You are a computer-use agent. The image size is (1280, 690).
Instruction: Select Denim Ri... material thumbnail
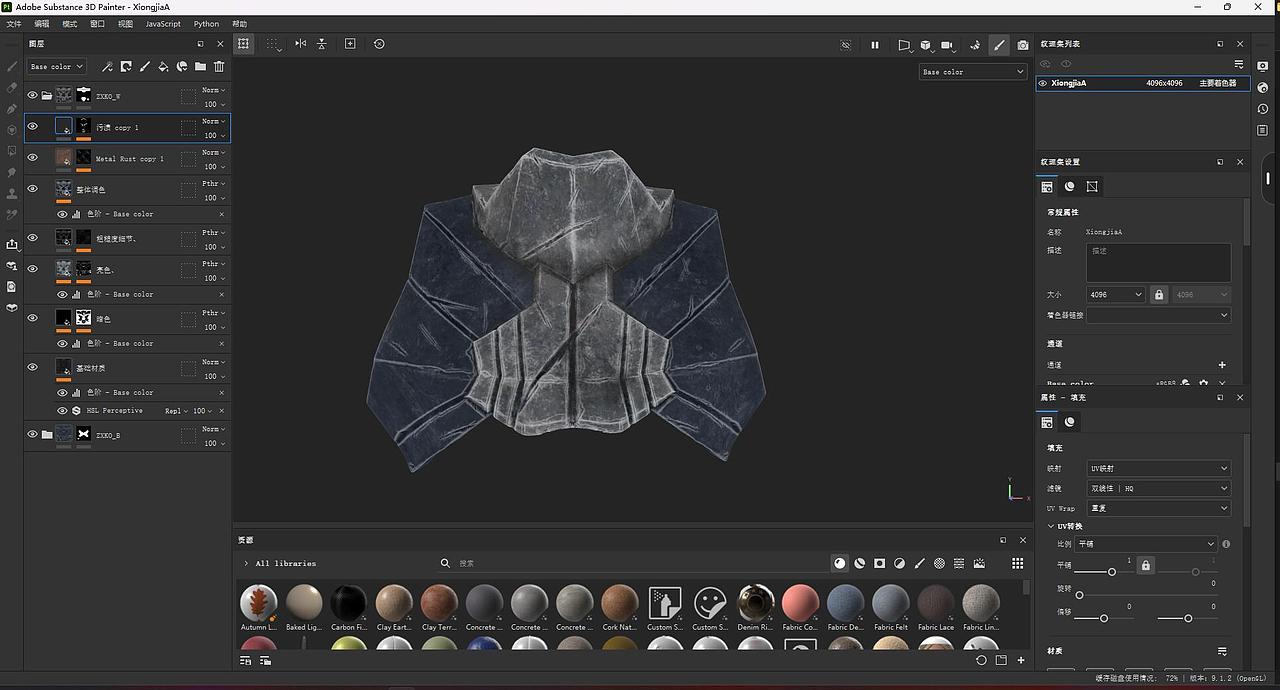(x=755, y=603)
